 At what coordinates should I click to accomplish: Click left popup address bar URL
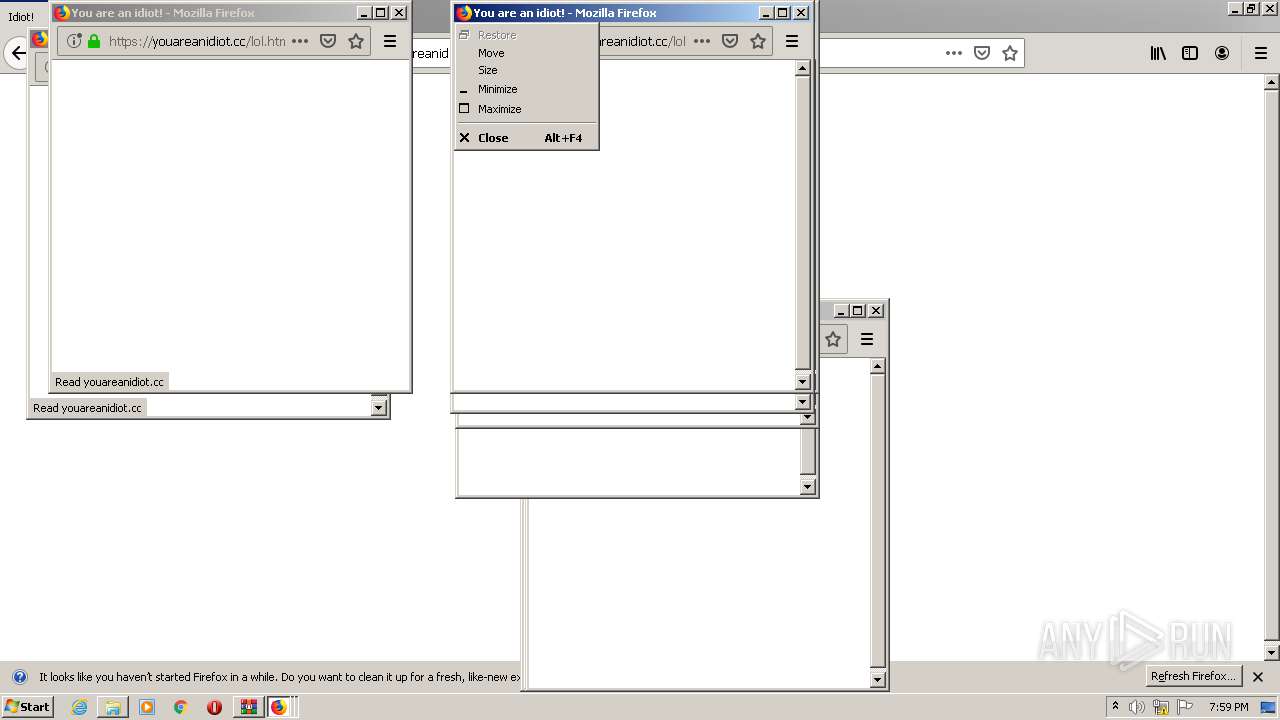[x=197, y=41]
